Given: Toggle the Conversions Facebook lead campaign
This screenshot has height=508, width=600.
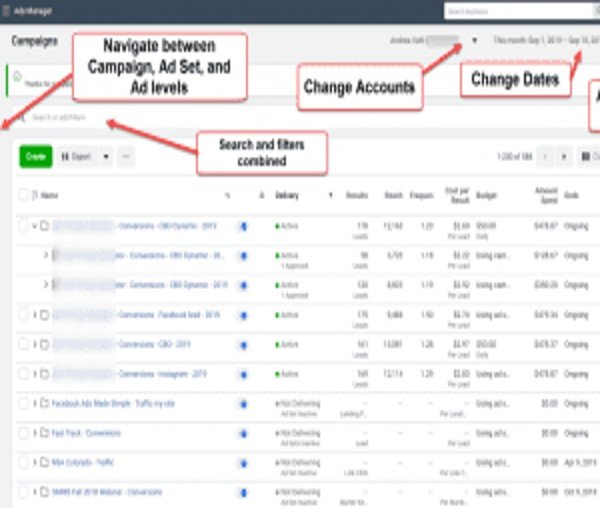Looking at the screenshot, I should tap(243, 316).
